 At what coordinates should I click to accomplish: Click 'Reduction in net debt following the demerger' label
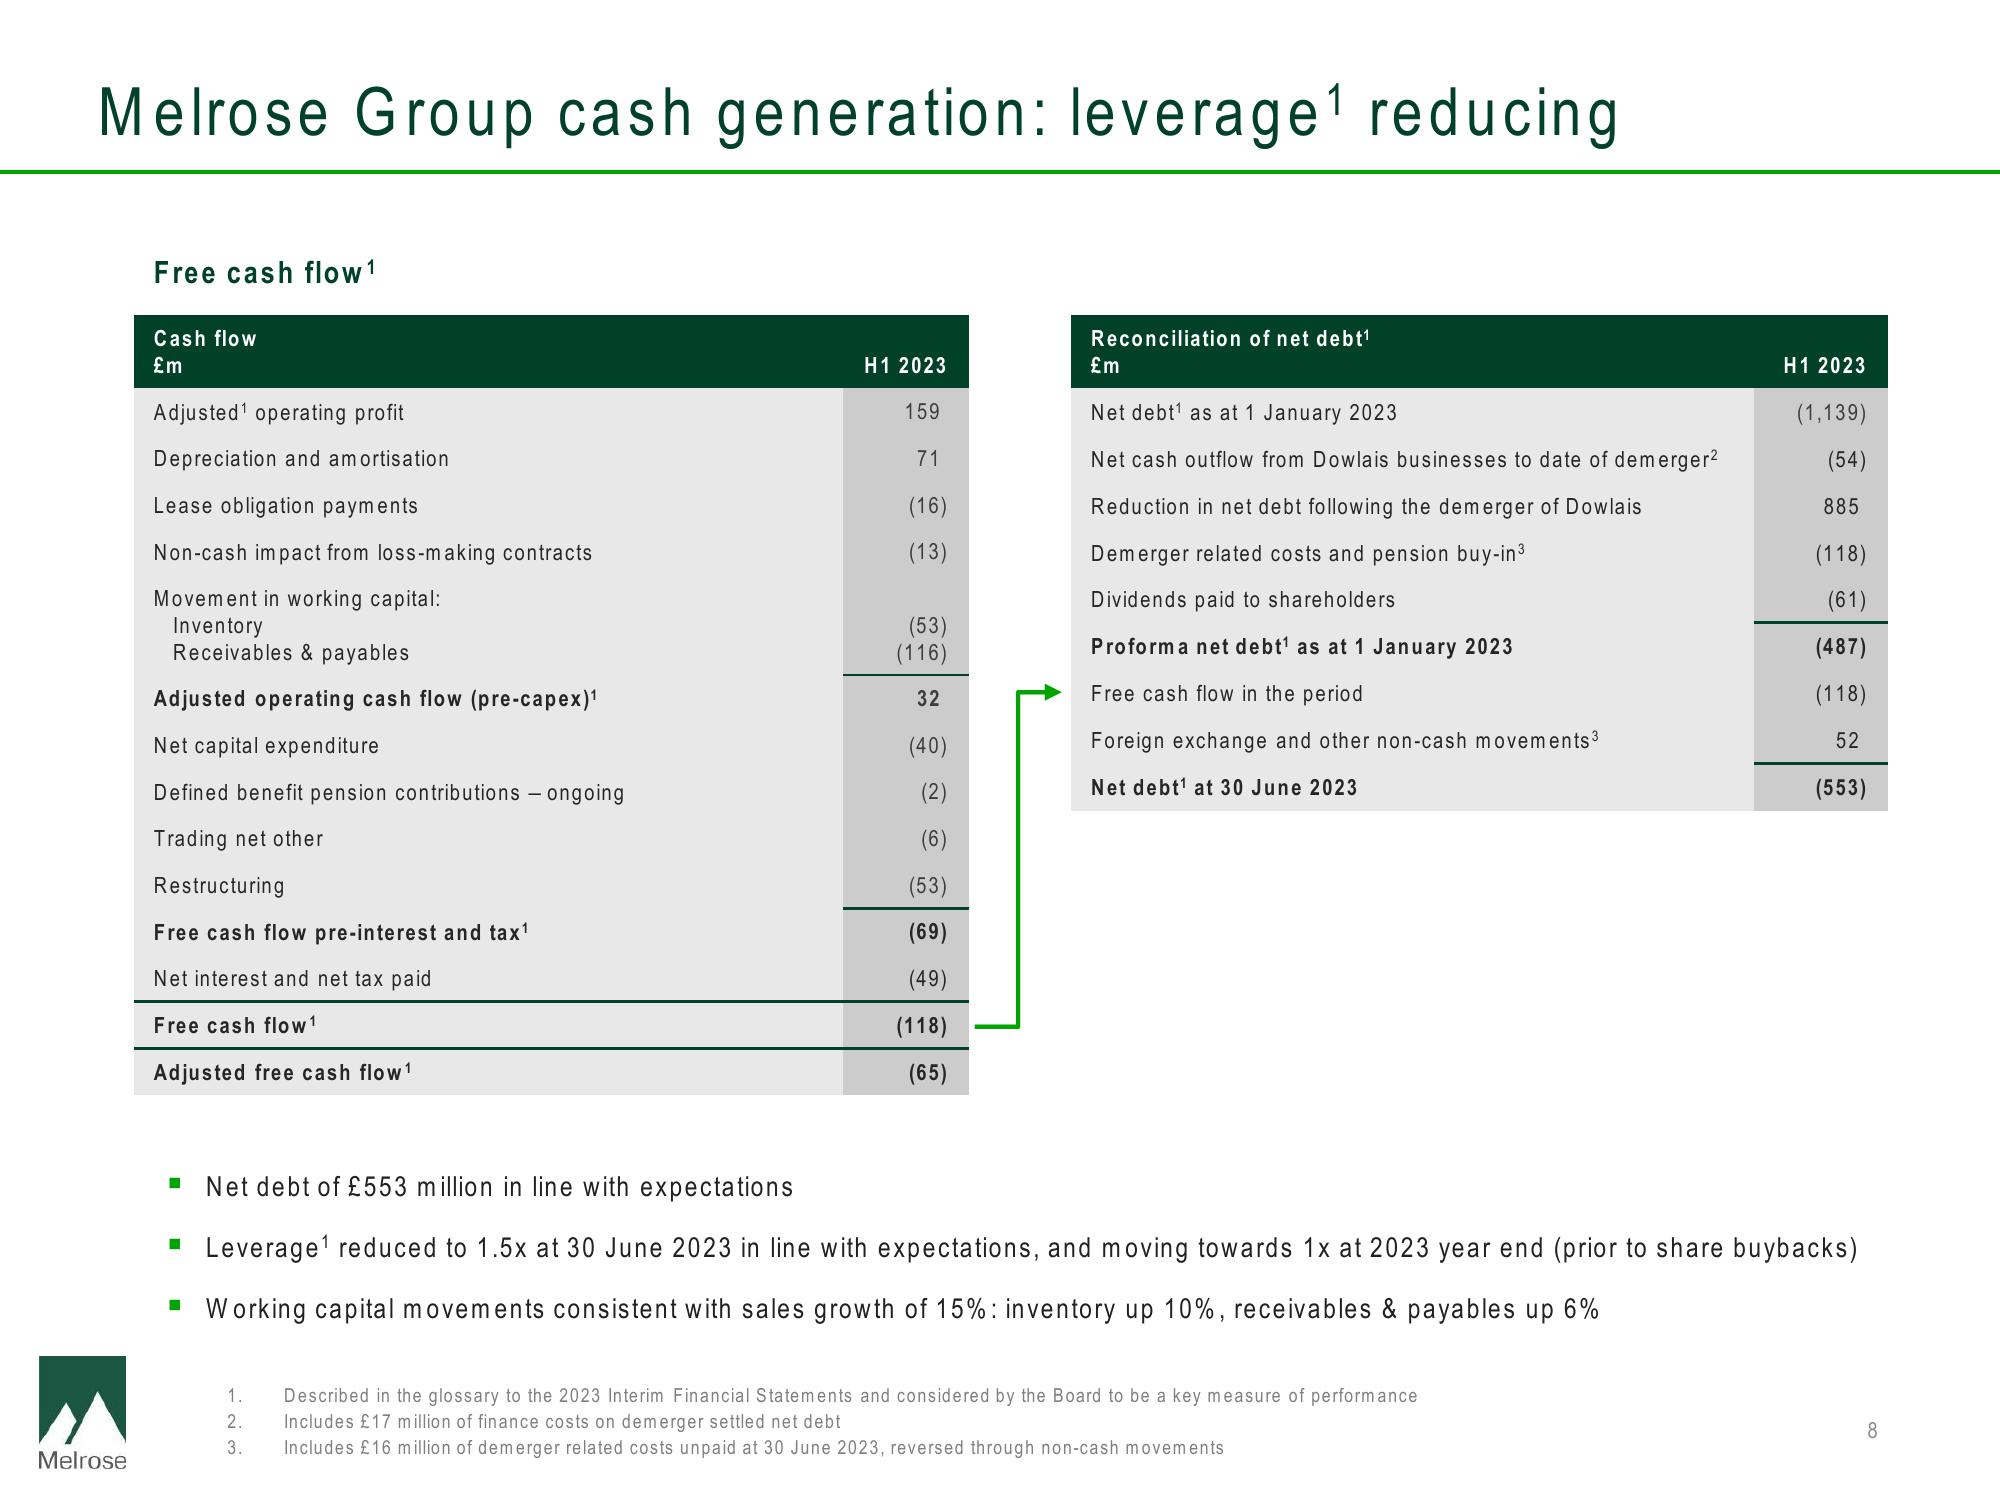(x=1366, y=507)
